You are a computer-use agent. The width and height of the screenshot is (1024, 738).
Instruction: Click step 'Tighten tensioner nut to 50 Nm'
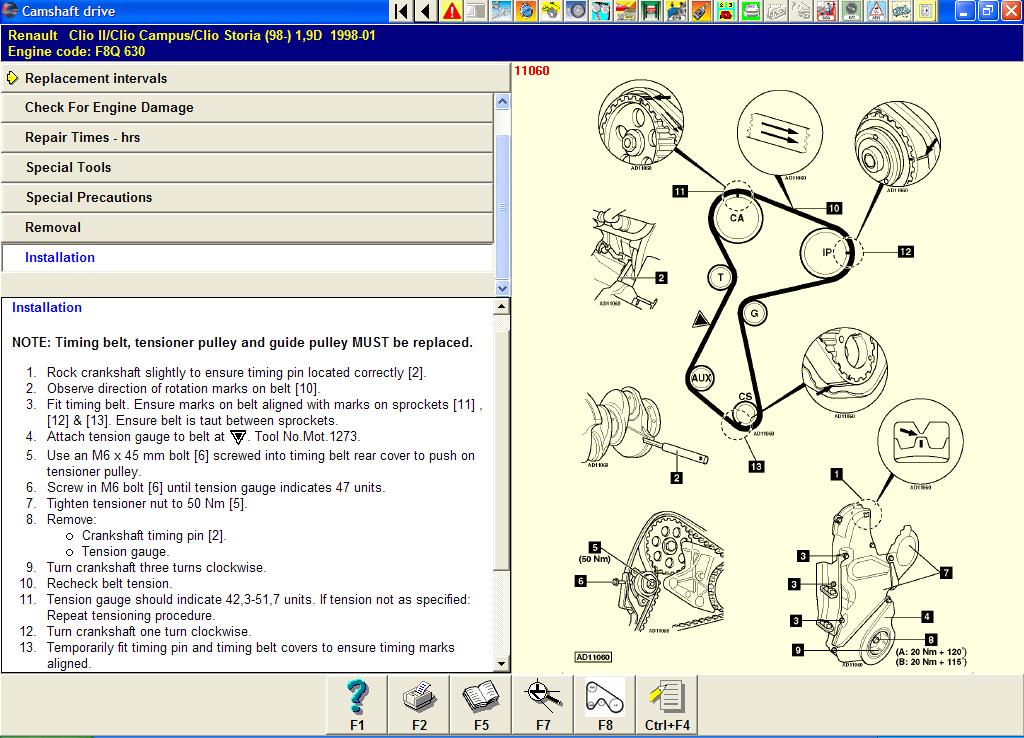(147, 504)
